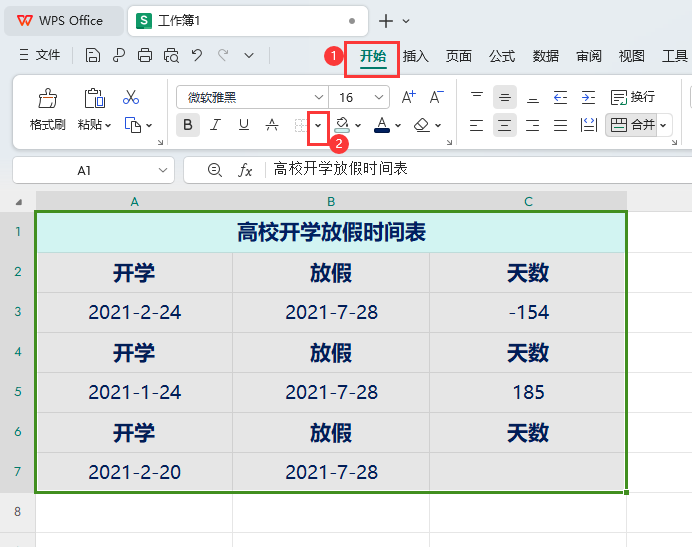Open the fill color dropdown arrow

[358, 126]
